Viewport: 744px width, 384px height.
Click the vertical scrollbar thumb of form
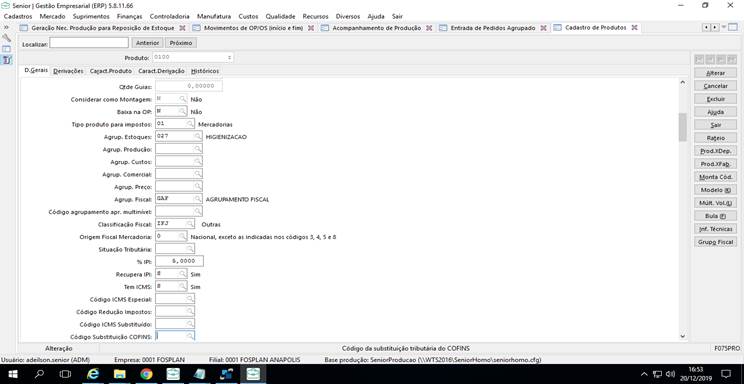[x=683, y=127]
